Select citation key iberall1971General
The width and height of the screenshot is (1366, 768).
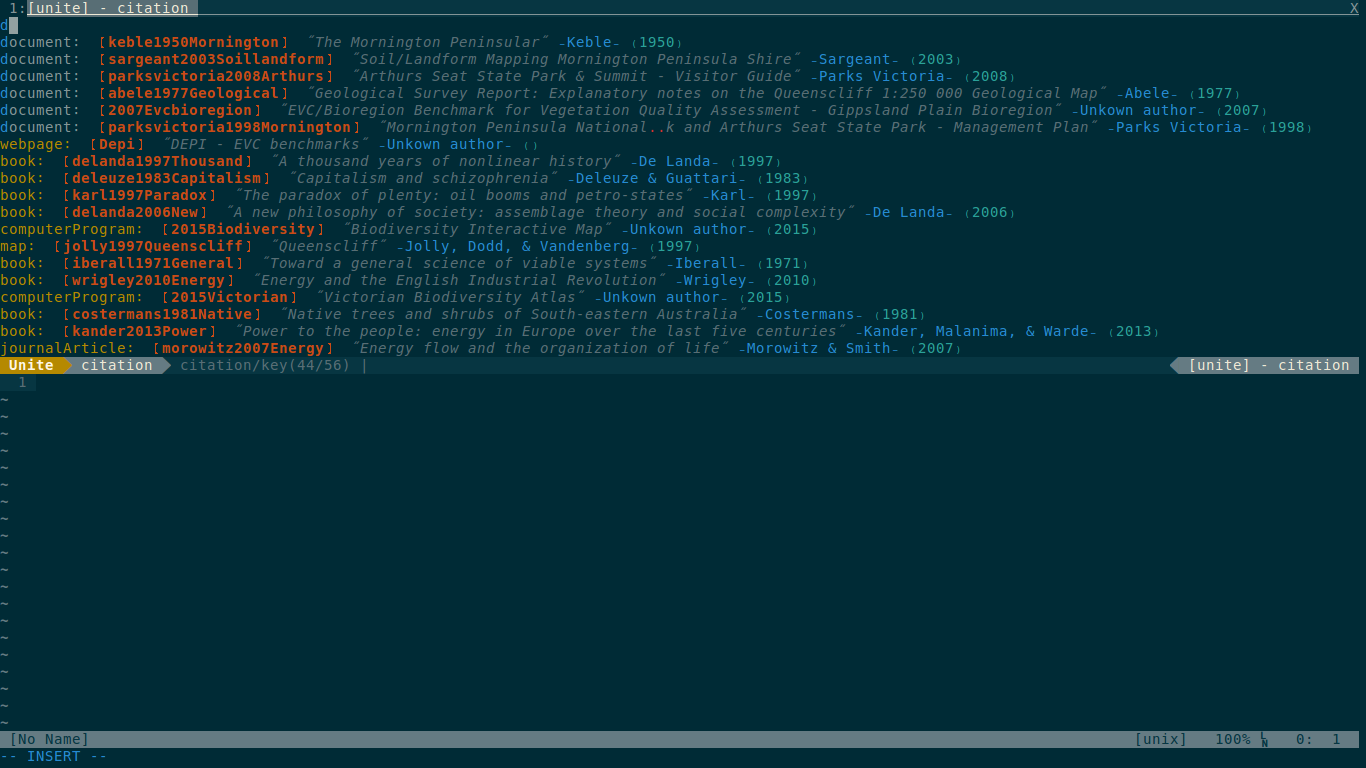pos(153,263)
